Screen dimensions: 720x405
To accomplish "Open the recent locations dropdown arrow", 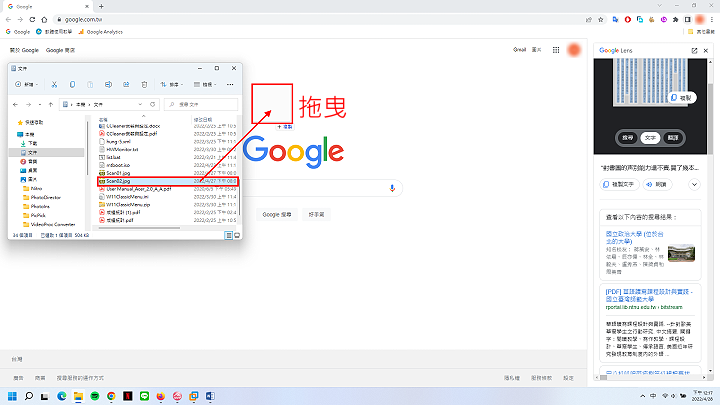I will click(x=40, y=105).
